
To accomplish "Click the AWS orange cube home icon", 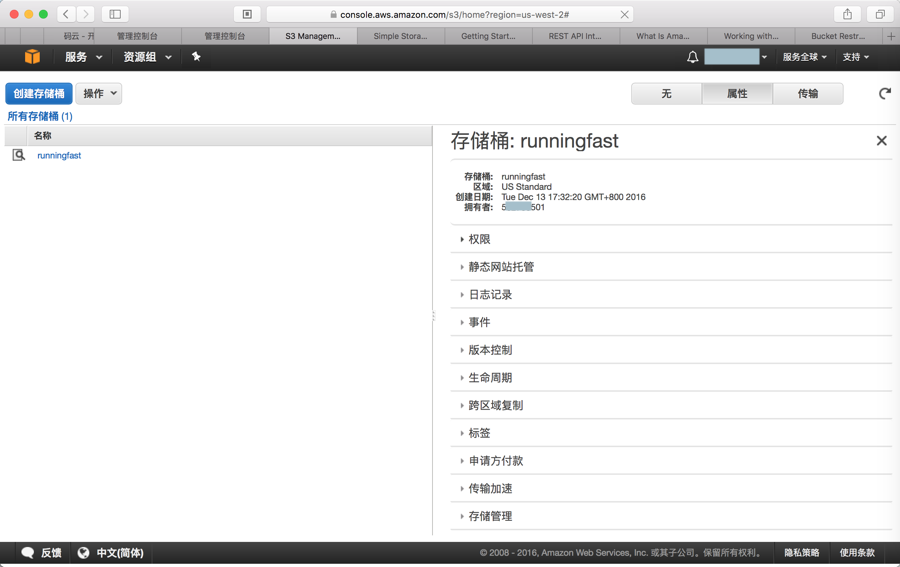I will pos(32,56).
